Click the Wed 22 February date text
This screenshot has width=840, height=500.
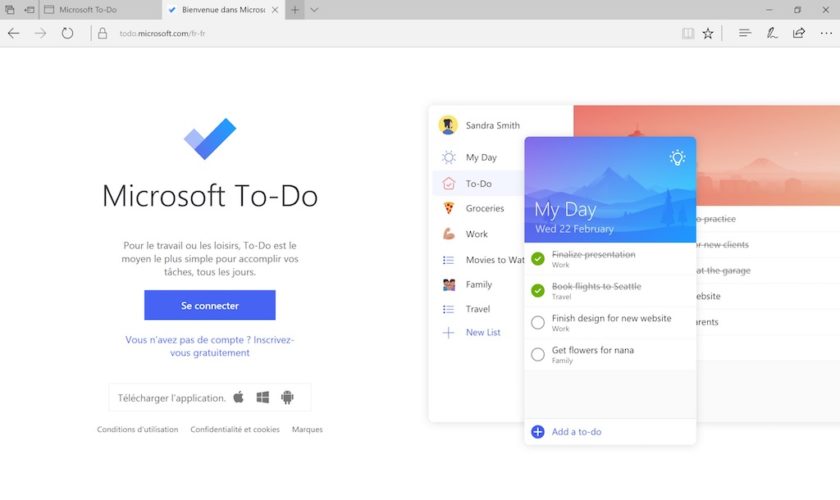coord(574,229)
